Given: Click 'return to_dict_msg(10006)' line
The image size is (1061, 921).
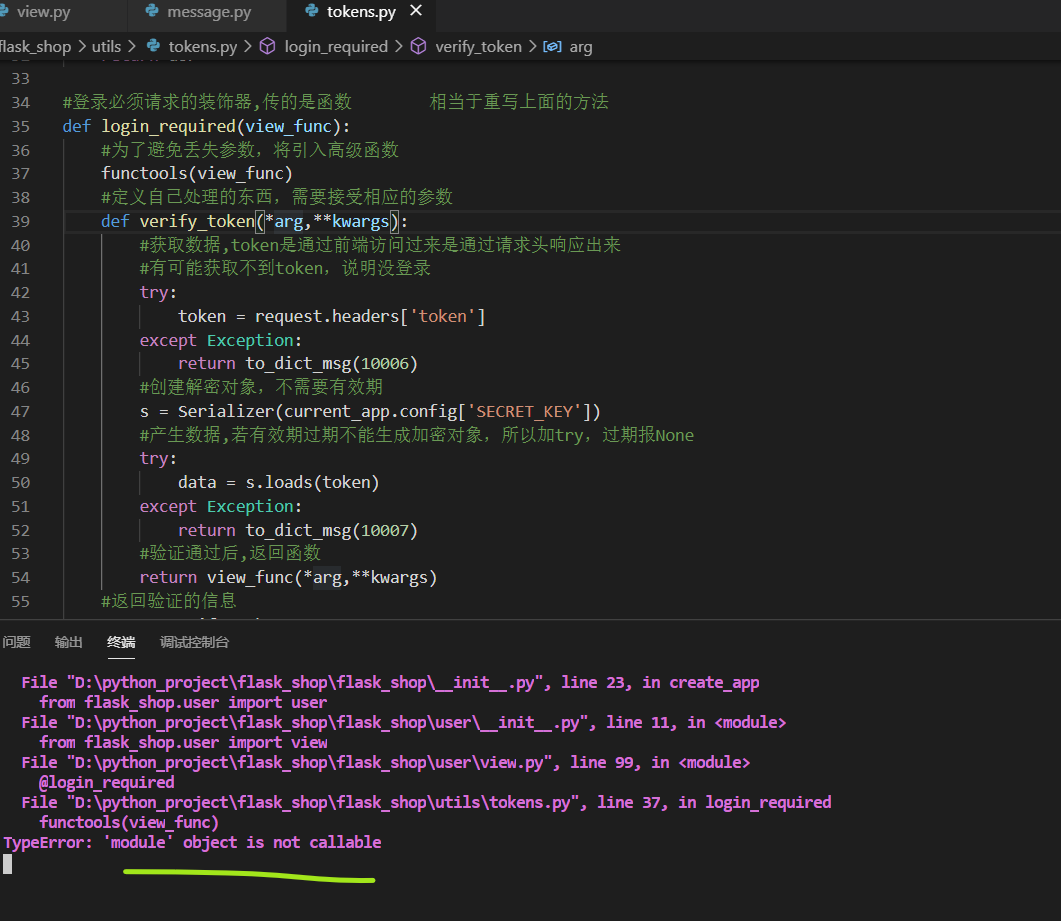Looking at the screenshot, I should (298, 364).
